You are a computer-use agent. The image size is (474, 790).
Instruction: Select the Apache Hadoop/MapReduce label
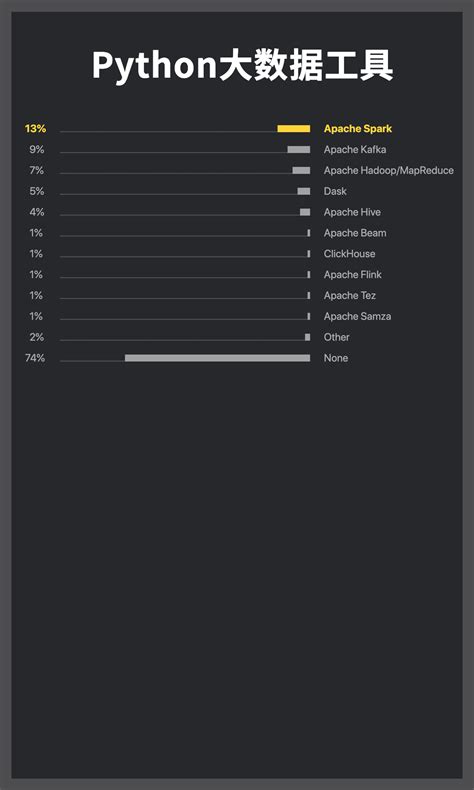(x=388, y=171)
